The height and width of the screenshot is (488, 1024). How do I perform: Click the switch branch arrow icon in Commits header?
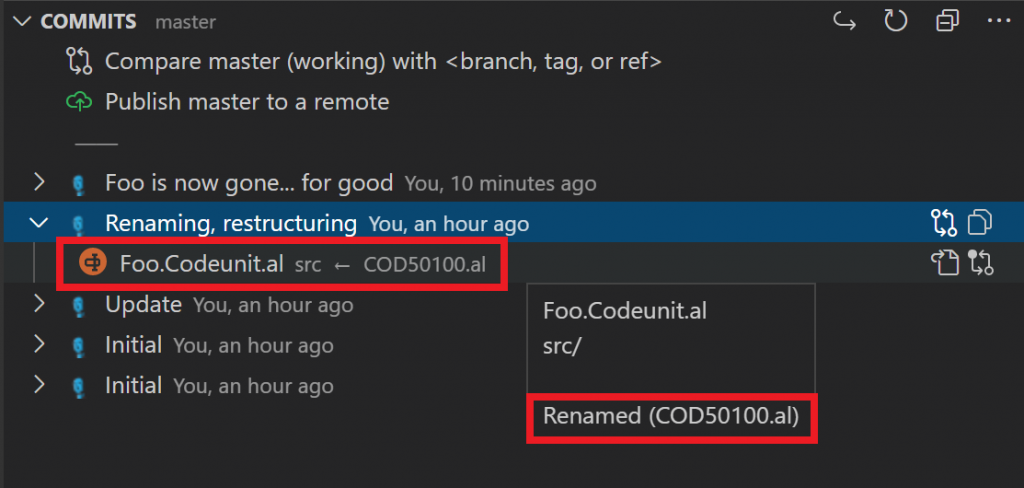[x=845, y=22]
